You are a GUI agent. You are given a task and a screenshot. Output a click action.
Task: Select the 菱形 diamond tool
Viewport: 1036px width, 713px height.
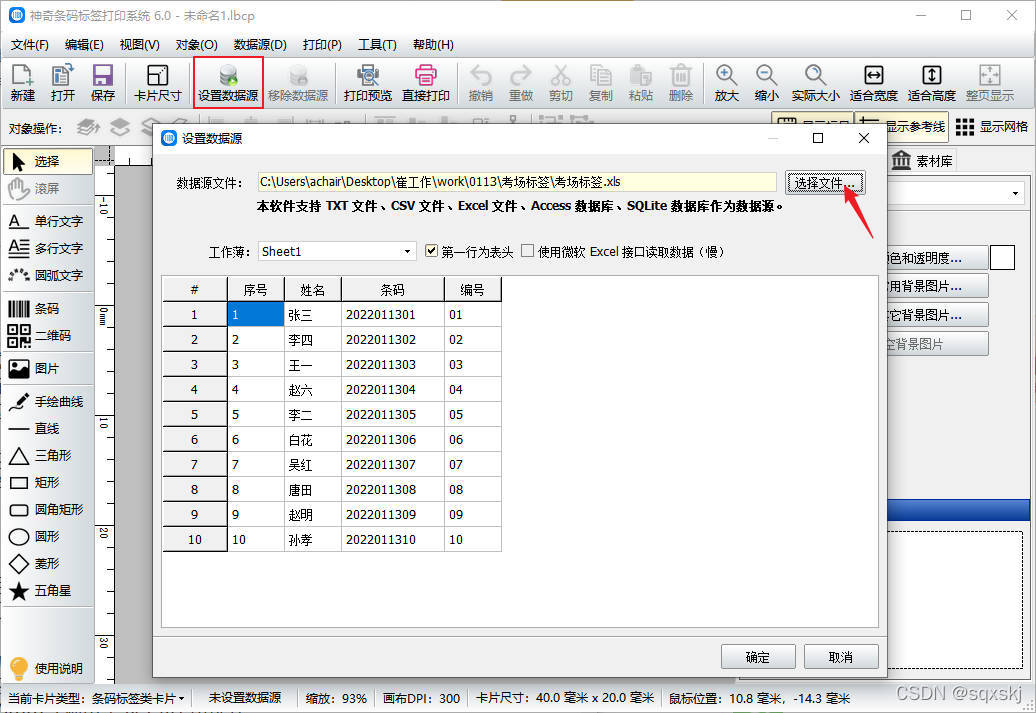[48, 564]
